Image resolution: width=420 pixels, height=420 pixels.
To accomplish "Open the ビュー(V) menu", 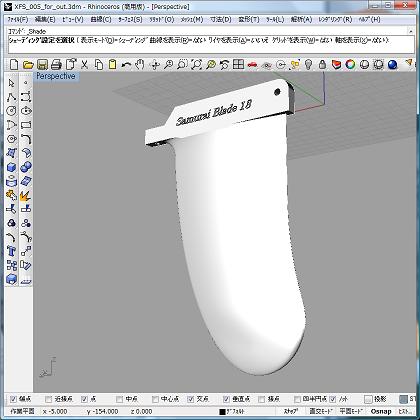I will pos(73,20).
